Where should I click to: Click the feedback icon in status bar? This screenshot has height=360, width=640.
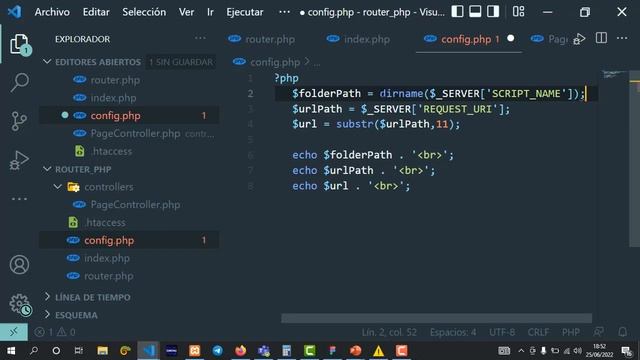pyautogui.click(x=599, y=332)
